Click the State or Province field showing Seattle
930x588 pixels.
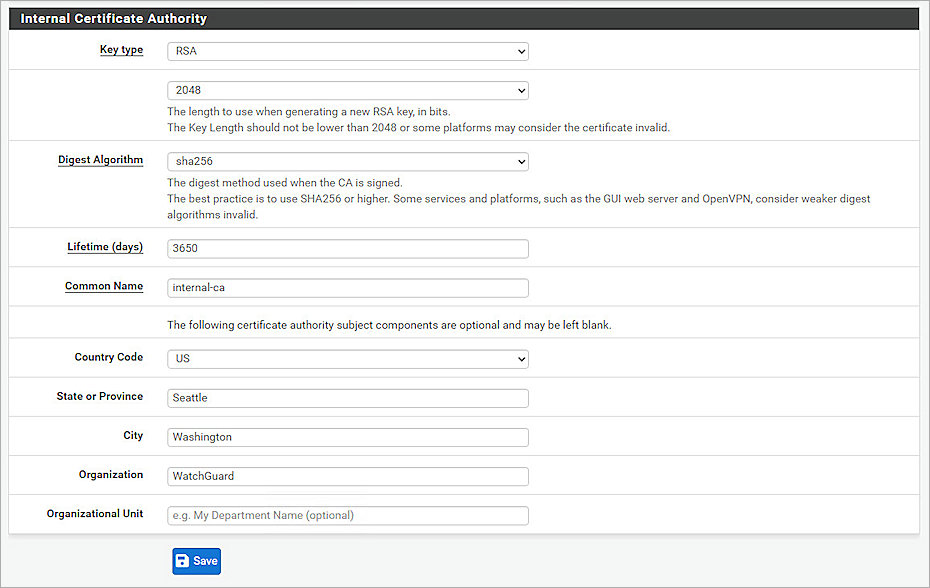(x=347, y=397)
